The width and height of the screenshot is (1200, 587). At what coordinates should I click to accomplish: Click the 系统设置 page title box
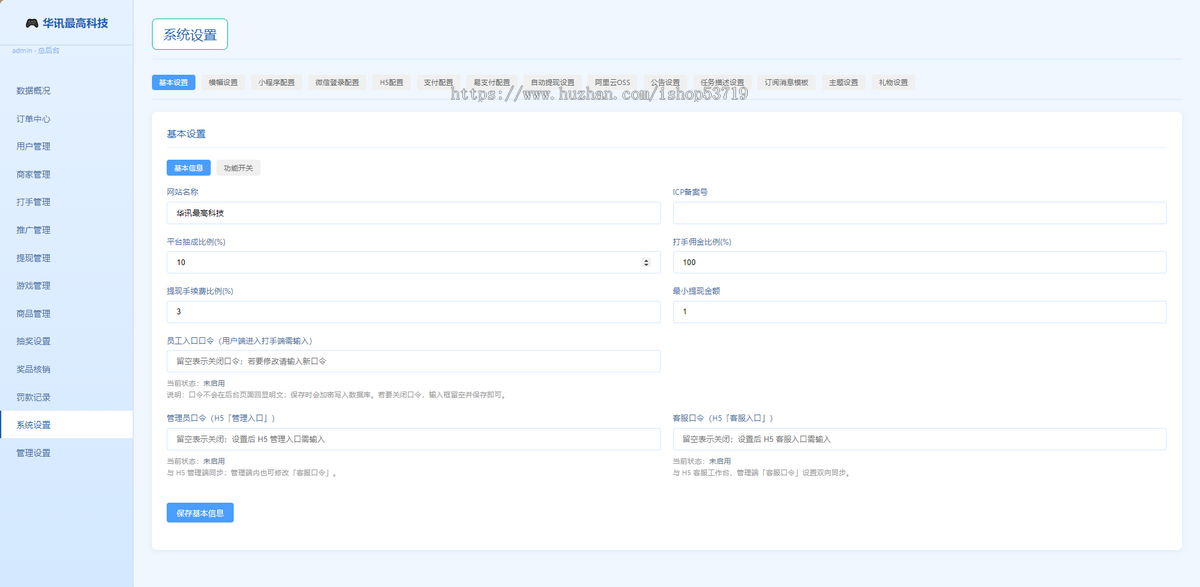tap(190, 34)
